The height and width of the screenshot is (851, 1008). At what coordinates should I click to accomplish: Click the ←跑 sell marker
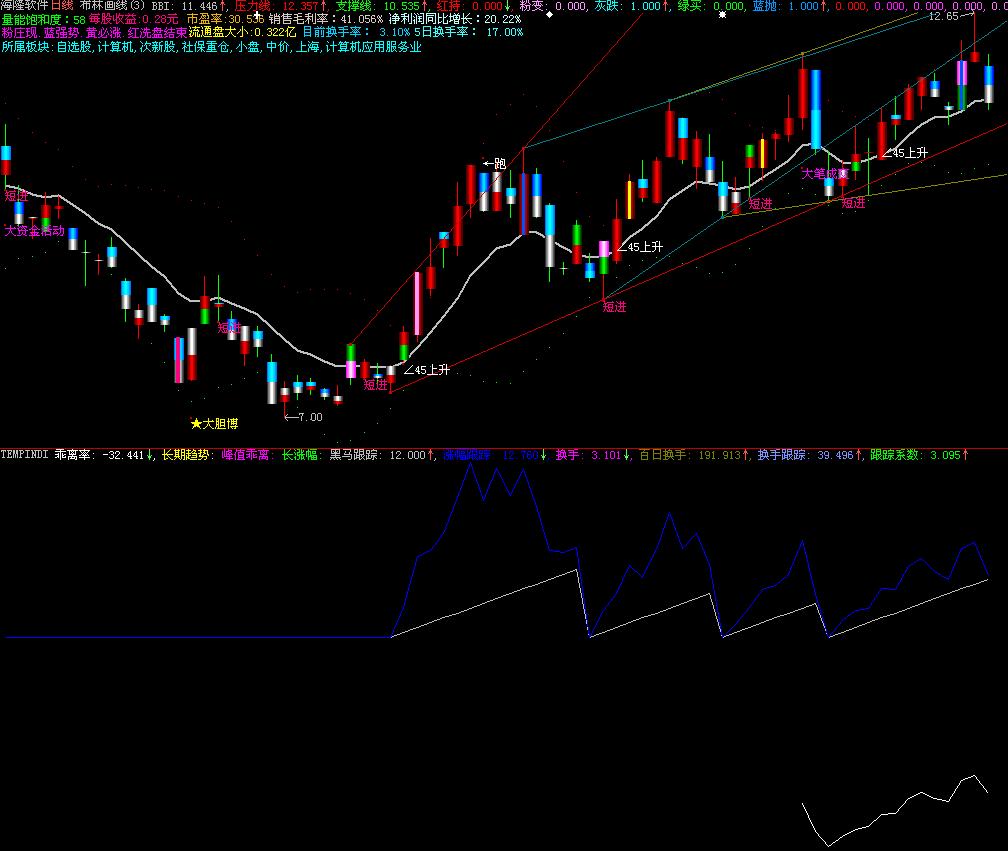coord(495,163)
